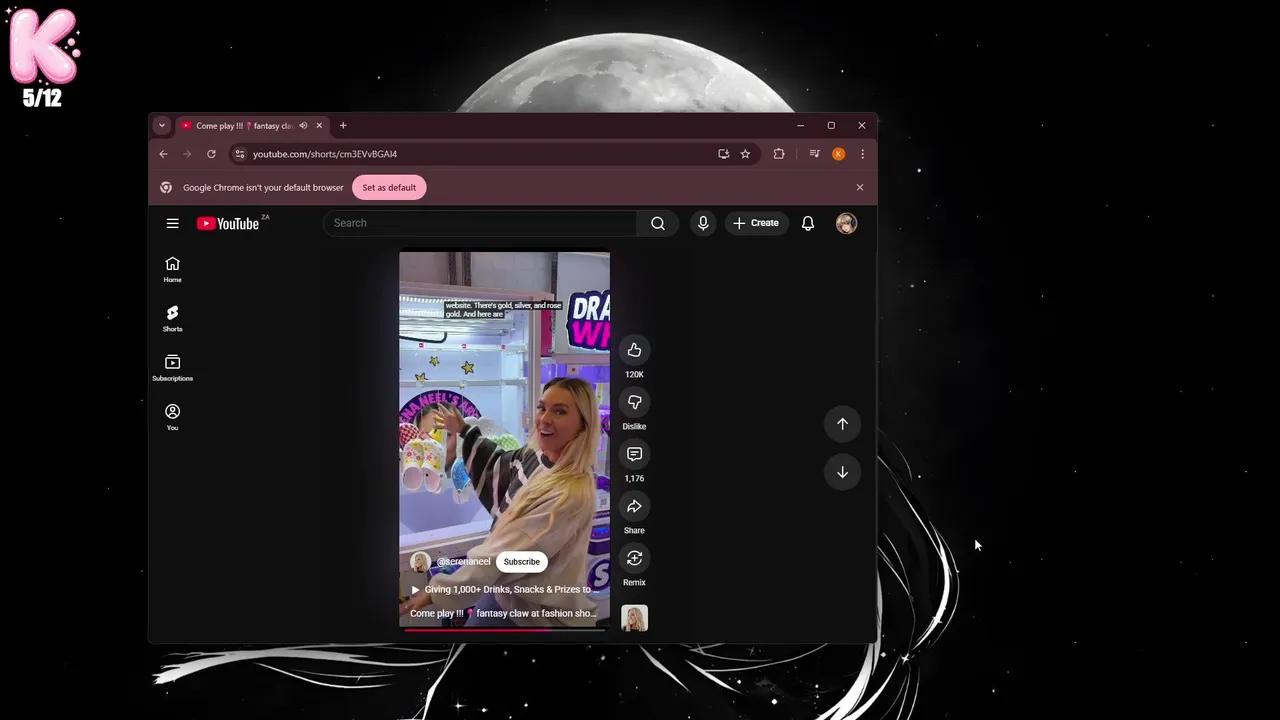Open Subscriptions in the sidebar

[x=172, y=367]
